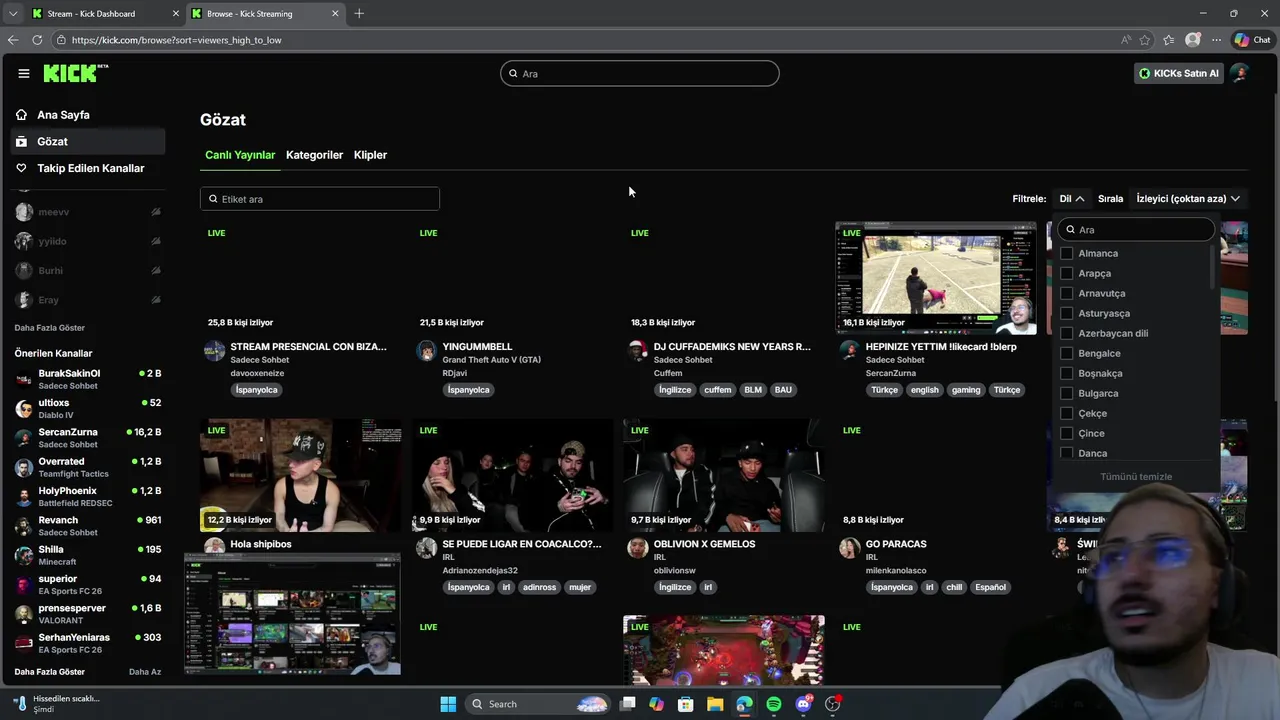
Task: Check the Almanca language checkbox
Action: (1066, 254)
